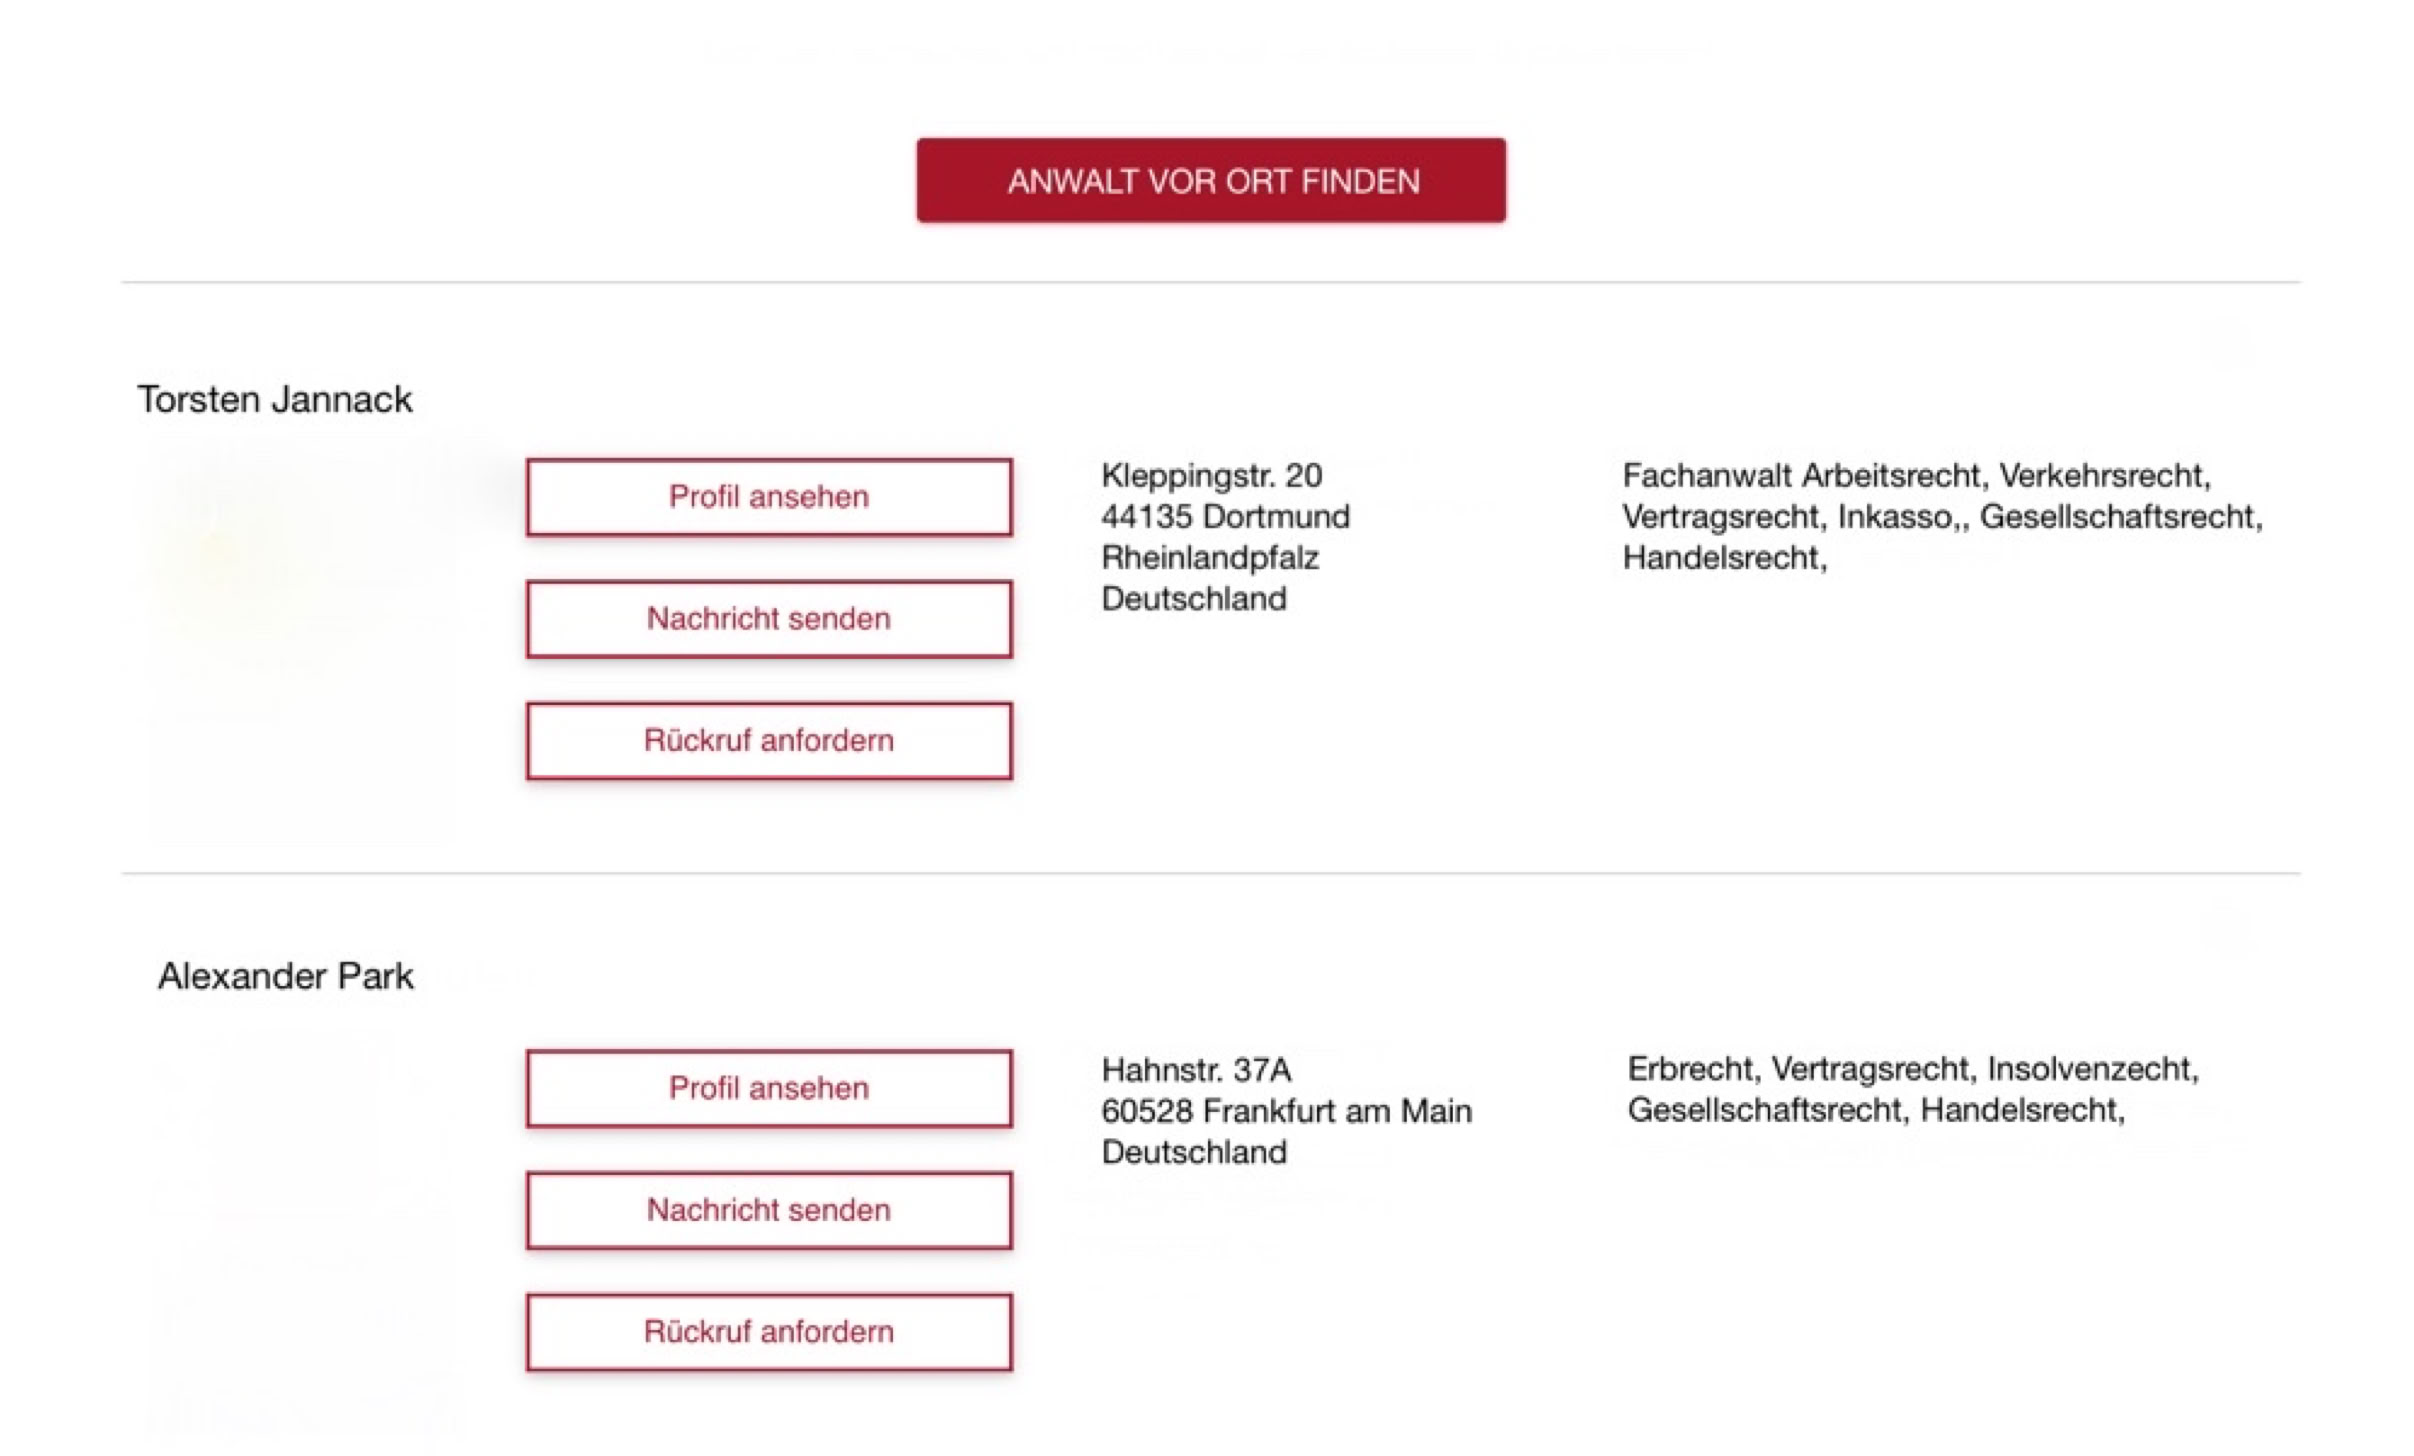Click the Fachanwalt Arbeitsrecht specialty text

(x=1801, y=475)
